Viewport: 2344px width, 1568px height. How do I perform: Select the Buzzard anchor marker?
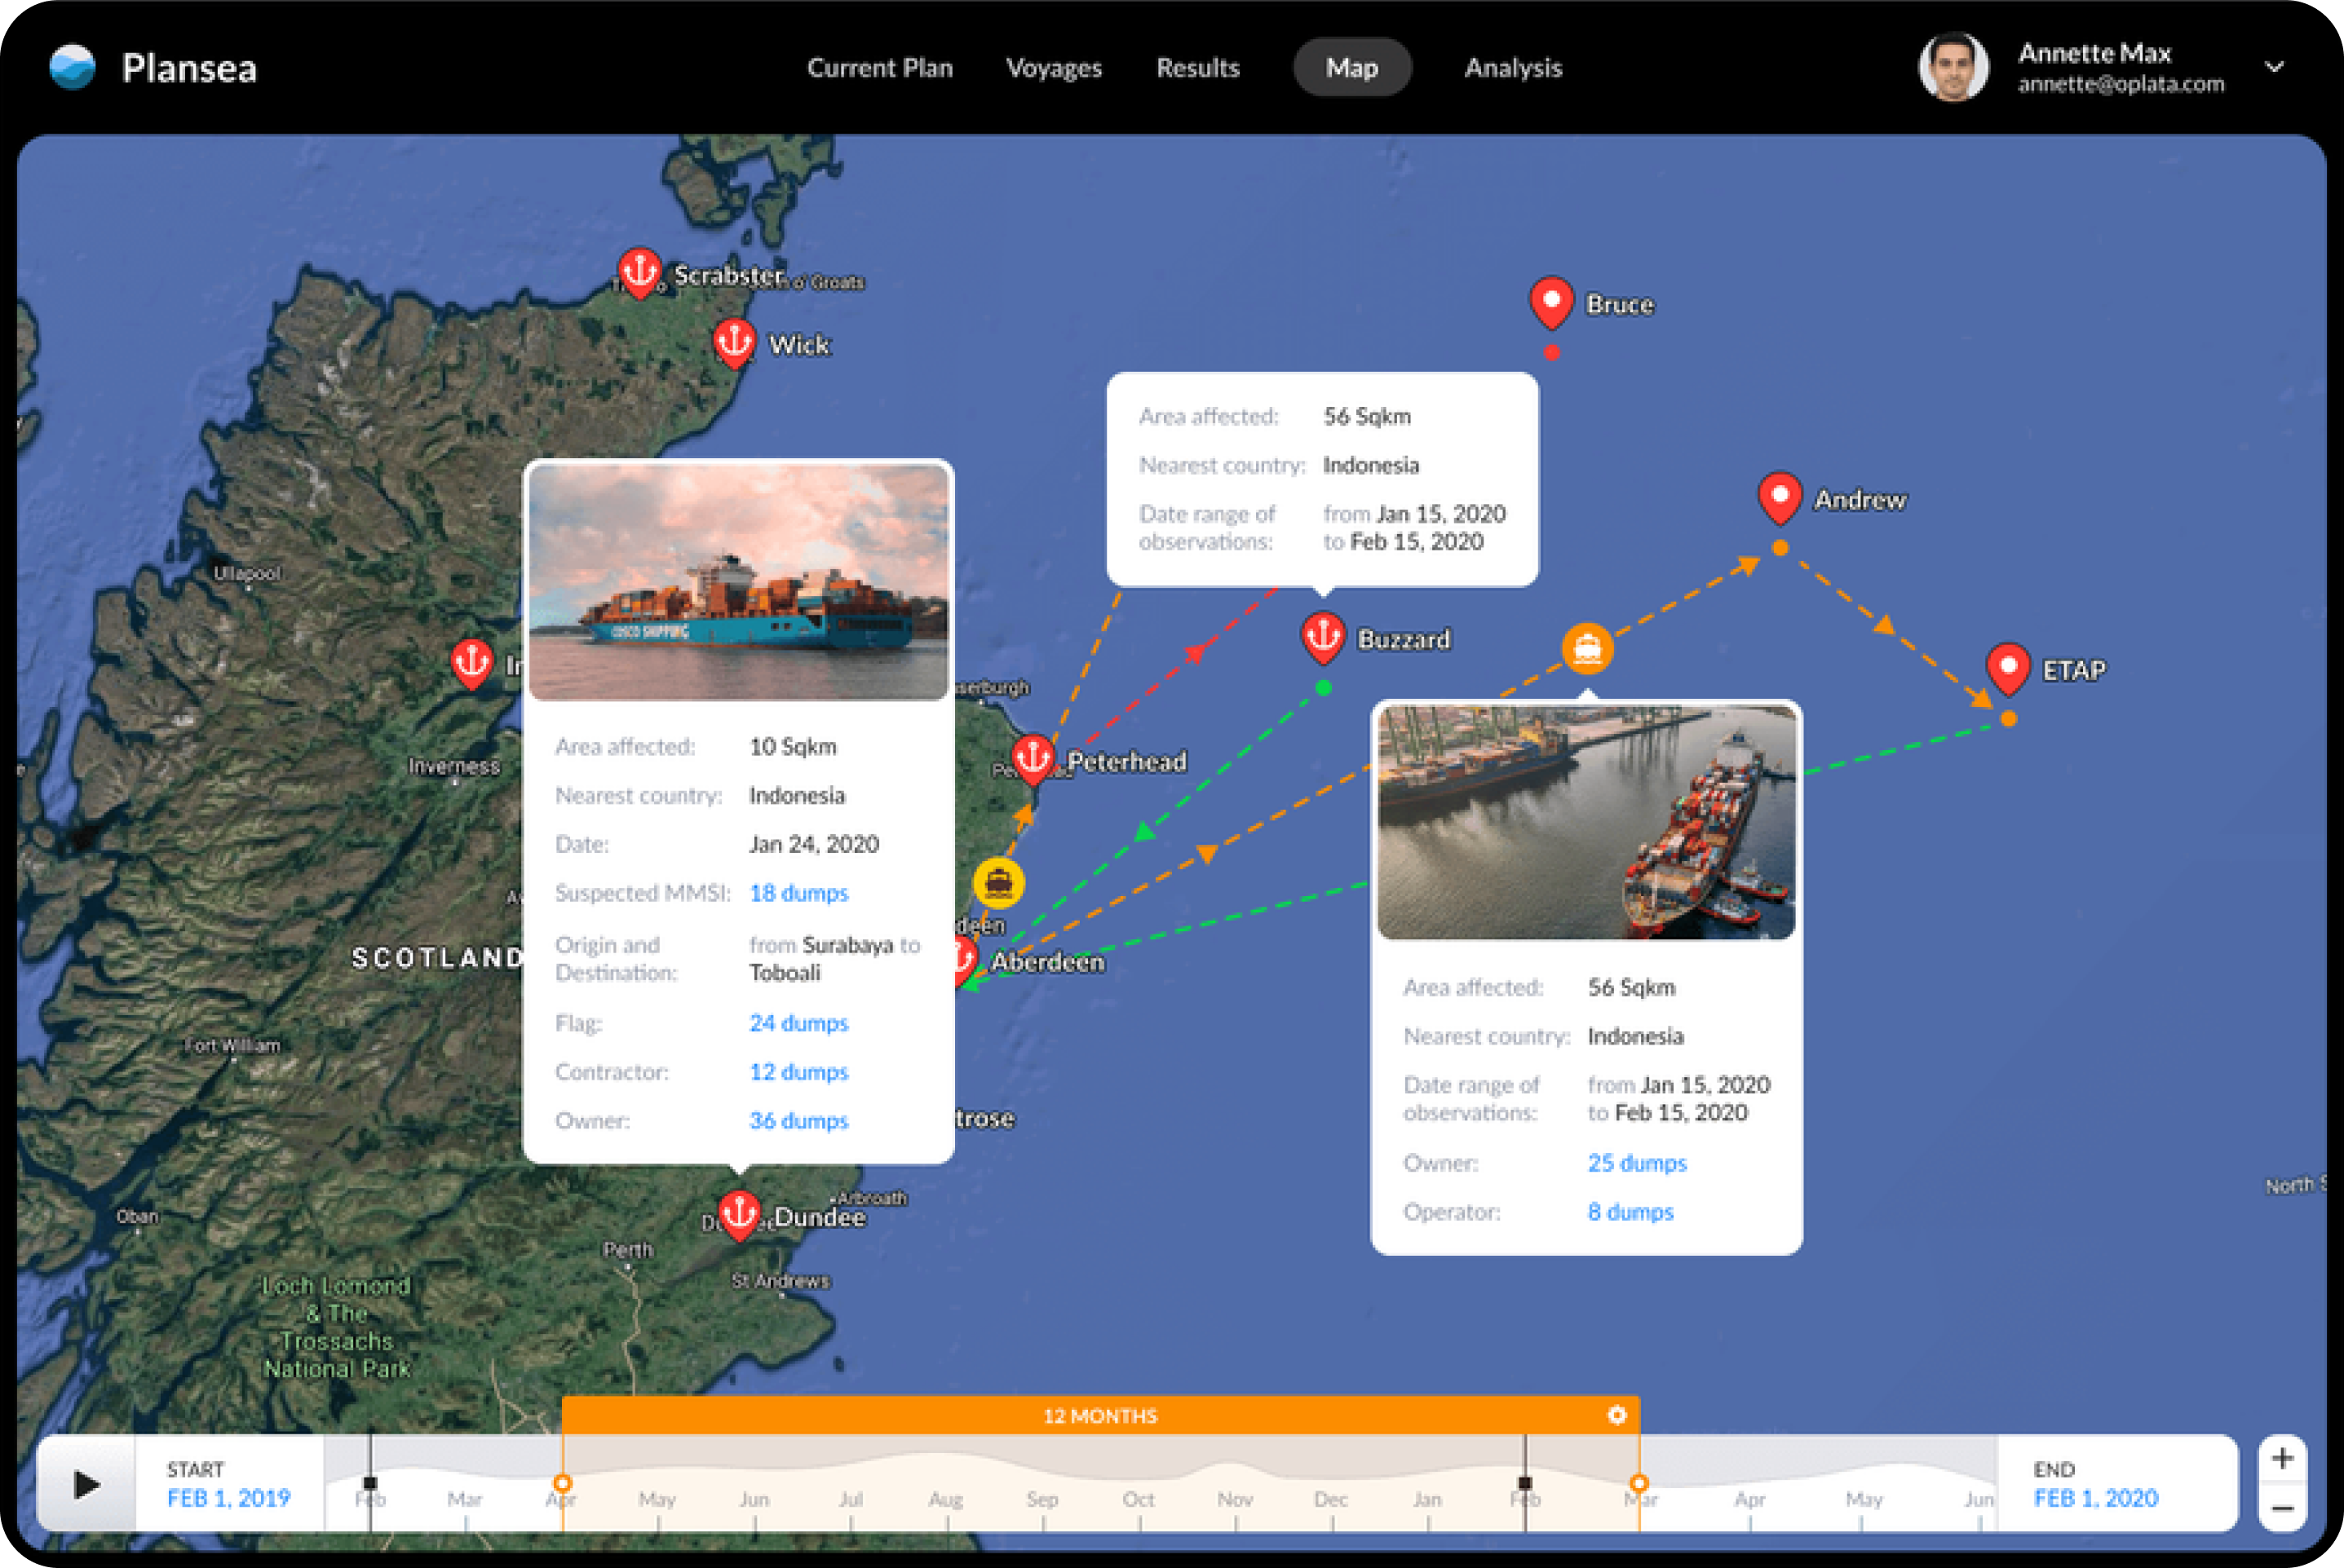tap(1323, 636)
